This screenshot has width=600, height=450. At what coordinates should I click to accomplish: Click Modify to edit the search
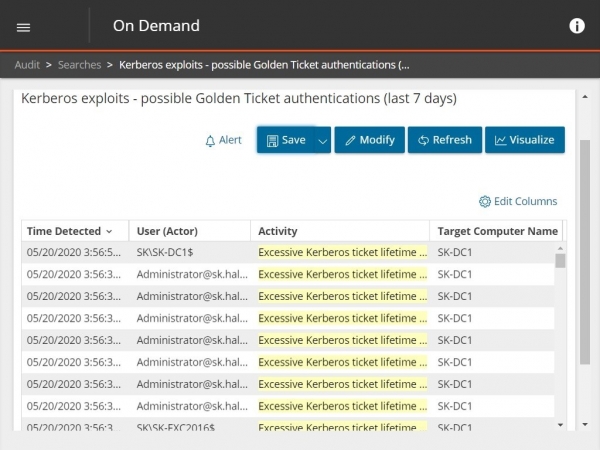click(x=369, y=140)
